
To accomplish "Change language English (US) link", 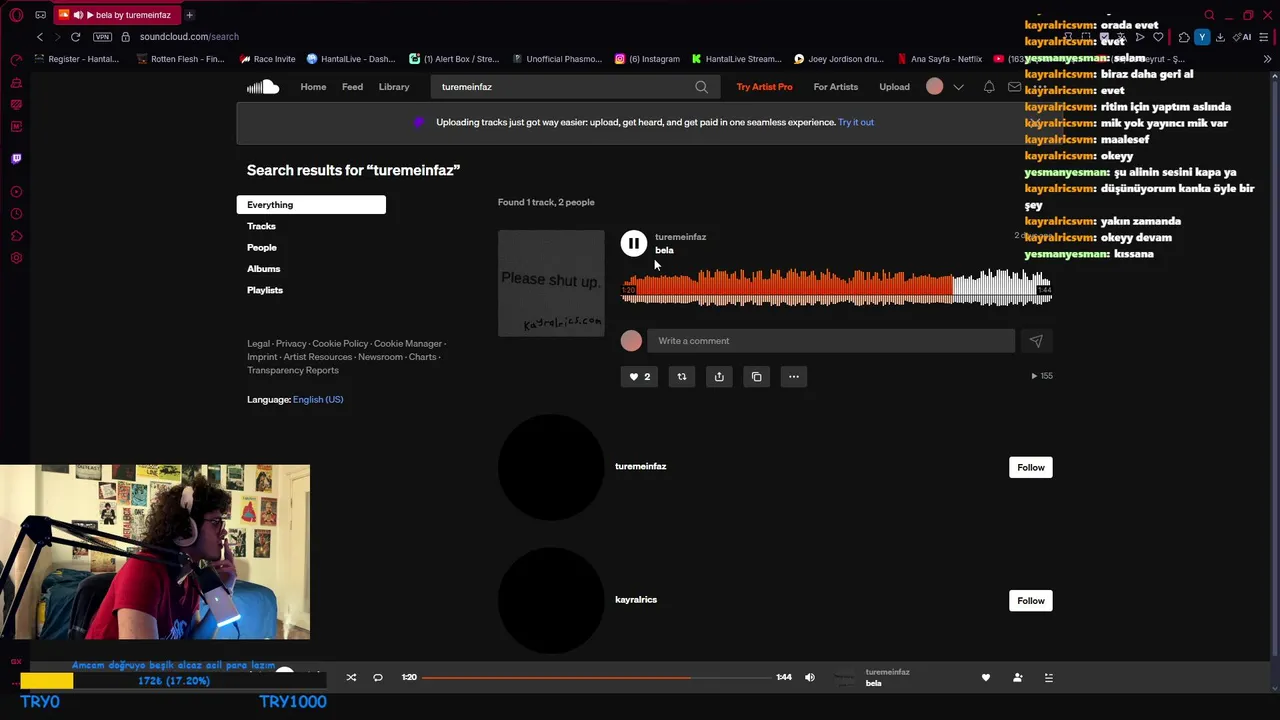I will tap(318, 399).
